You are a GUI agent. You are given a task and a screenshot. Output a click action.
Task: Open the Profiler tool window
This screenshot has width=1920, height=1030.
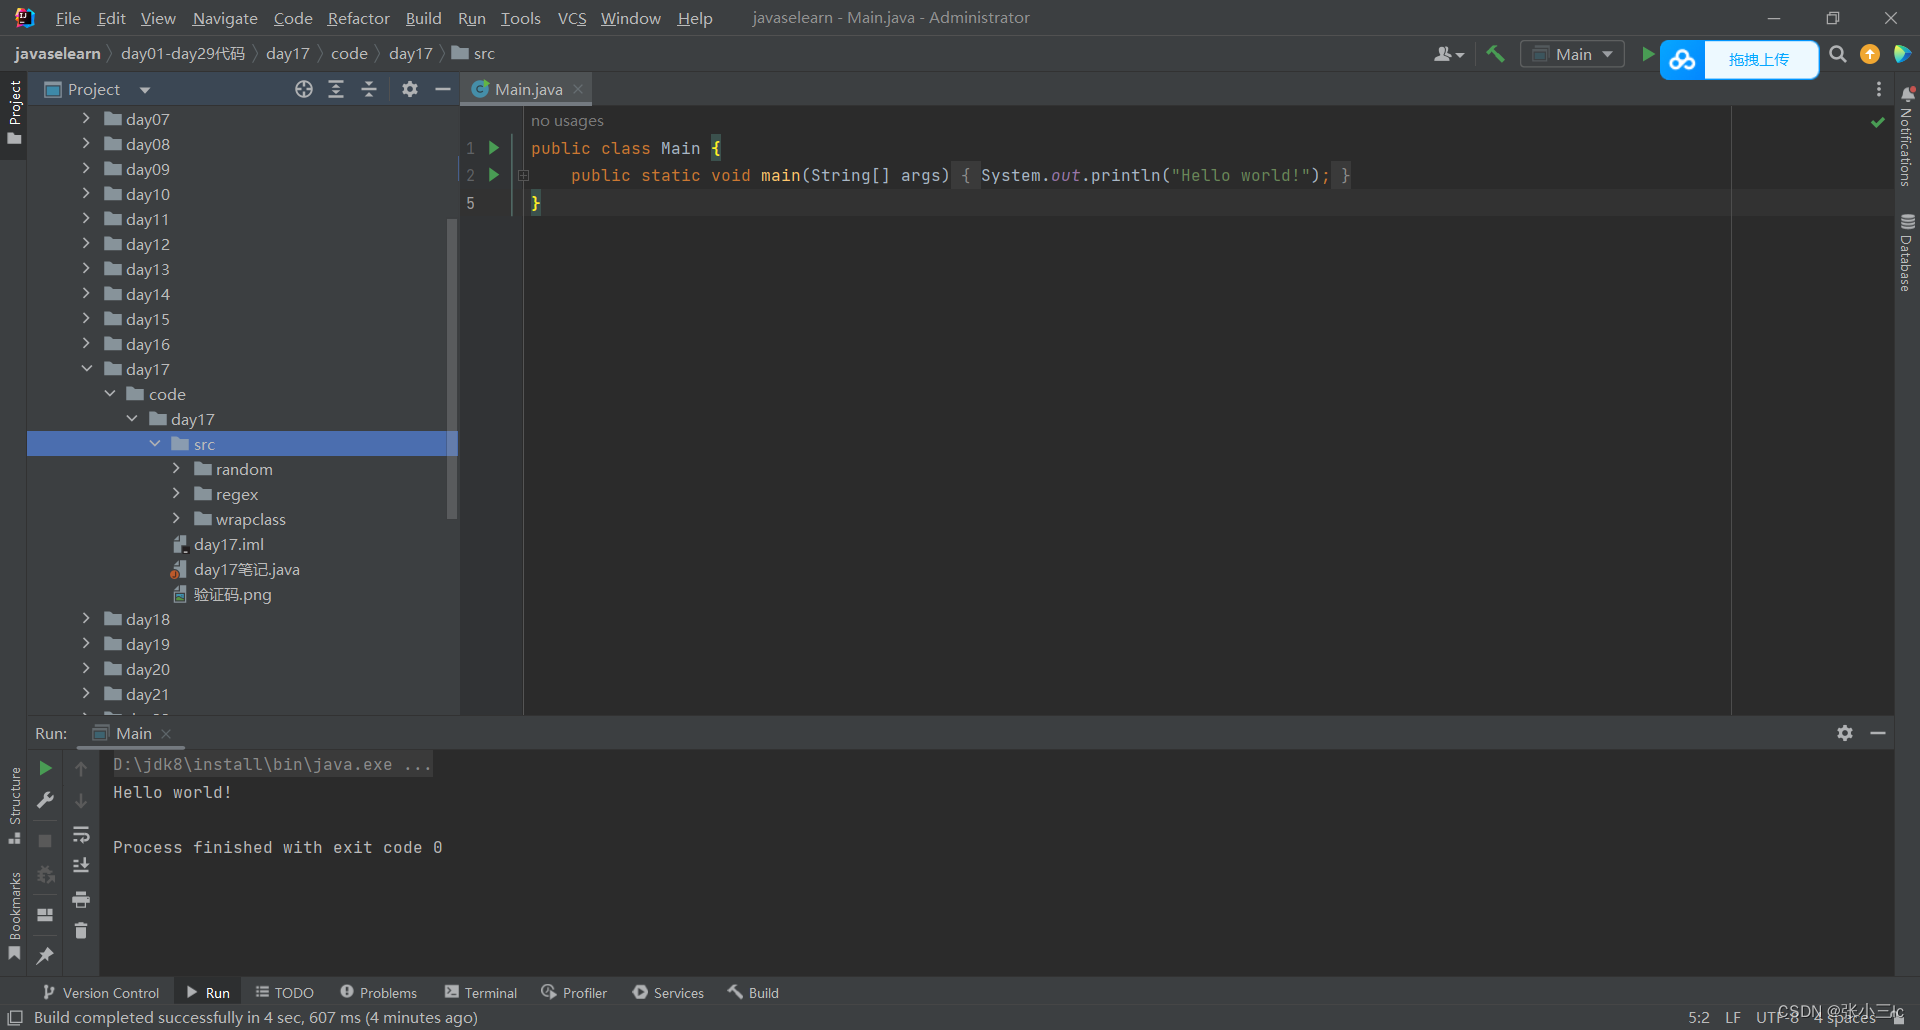pos(574,992)
